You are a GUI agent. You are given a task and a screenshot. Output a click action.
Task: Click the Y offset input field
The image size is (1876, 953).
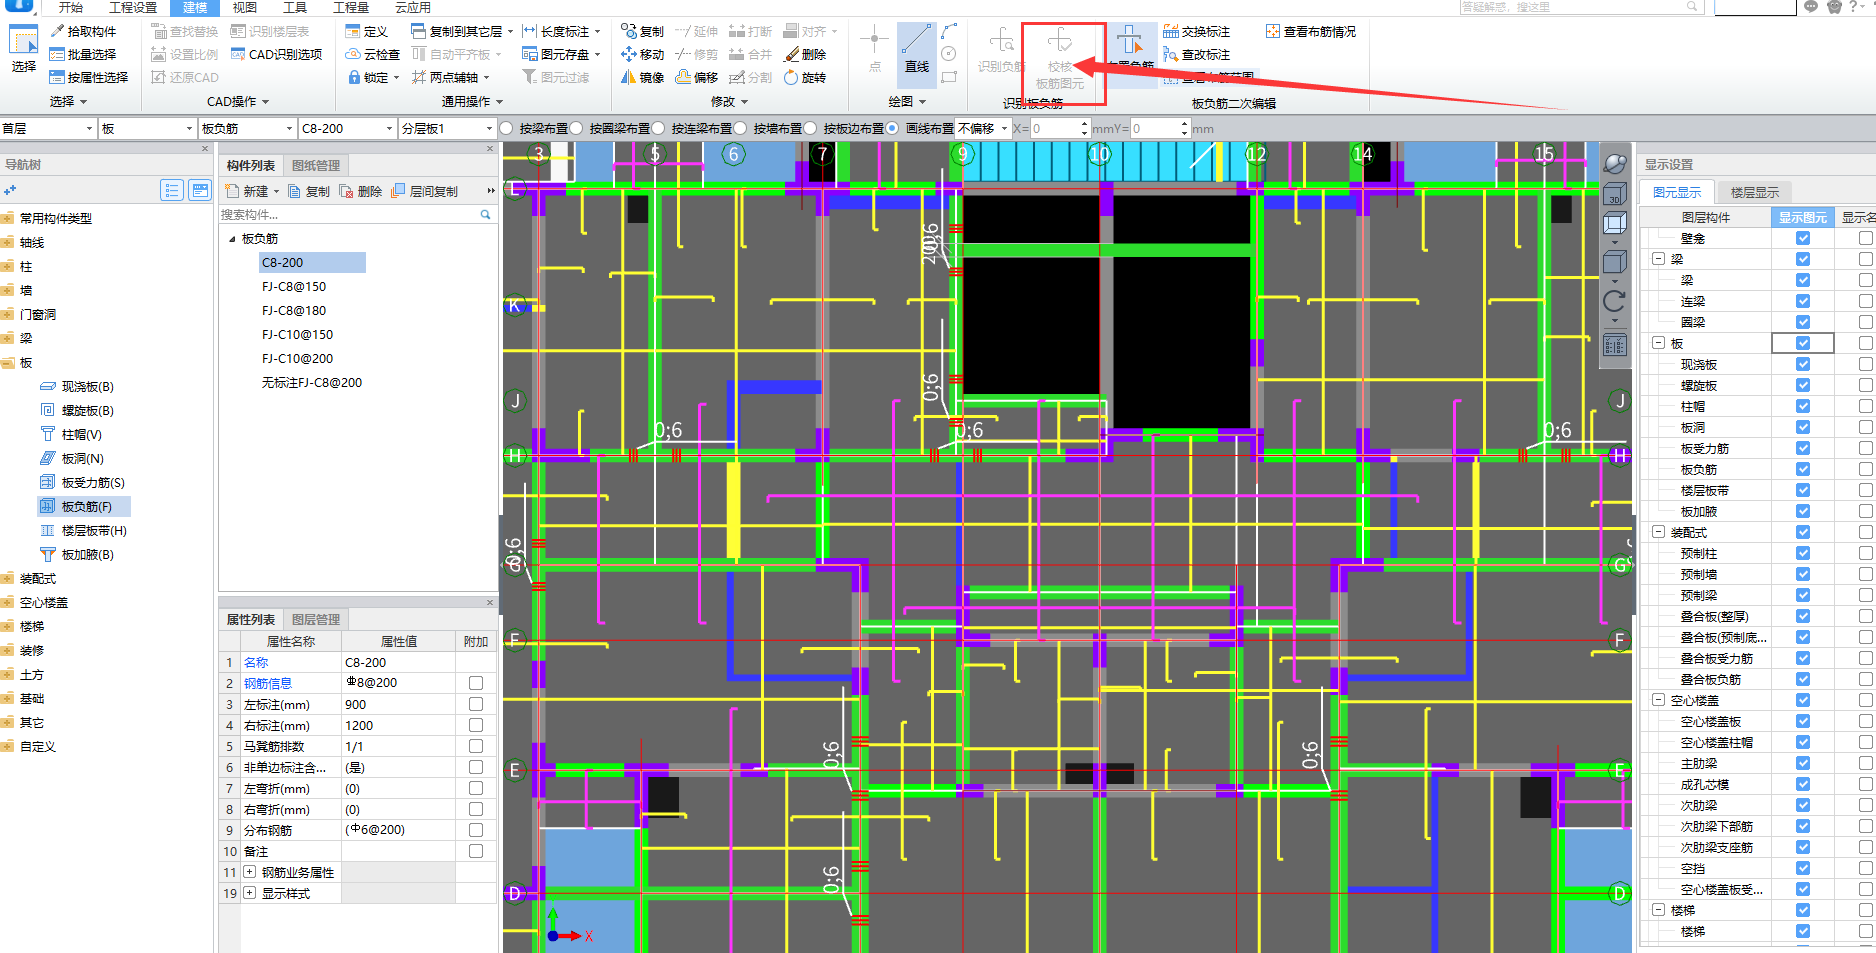pyautogui.click(x=1159, y=129)
